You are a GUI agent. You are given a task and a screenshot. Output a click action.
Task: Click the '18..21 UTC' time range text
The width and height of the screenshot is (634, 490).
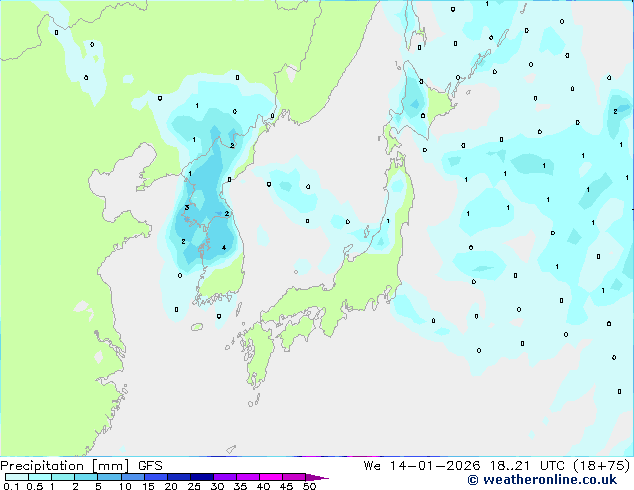527,466
